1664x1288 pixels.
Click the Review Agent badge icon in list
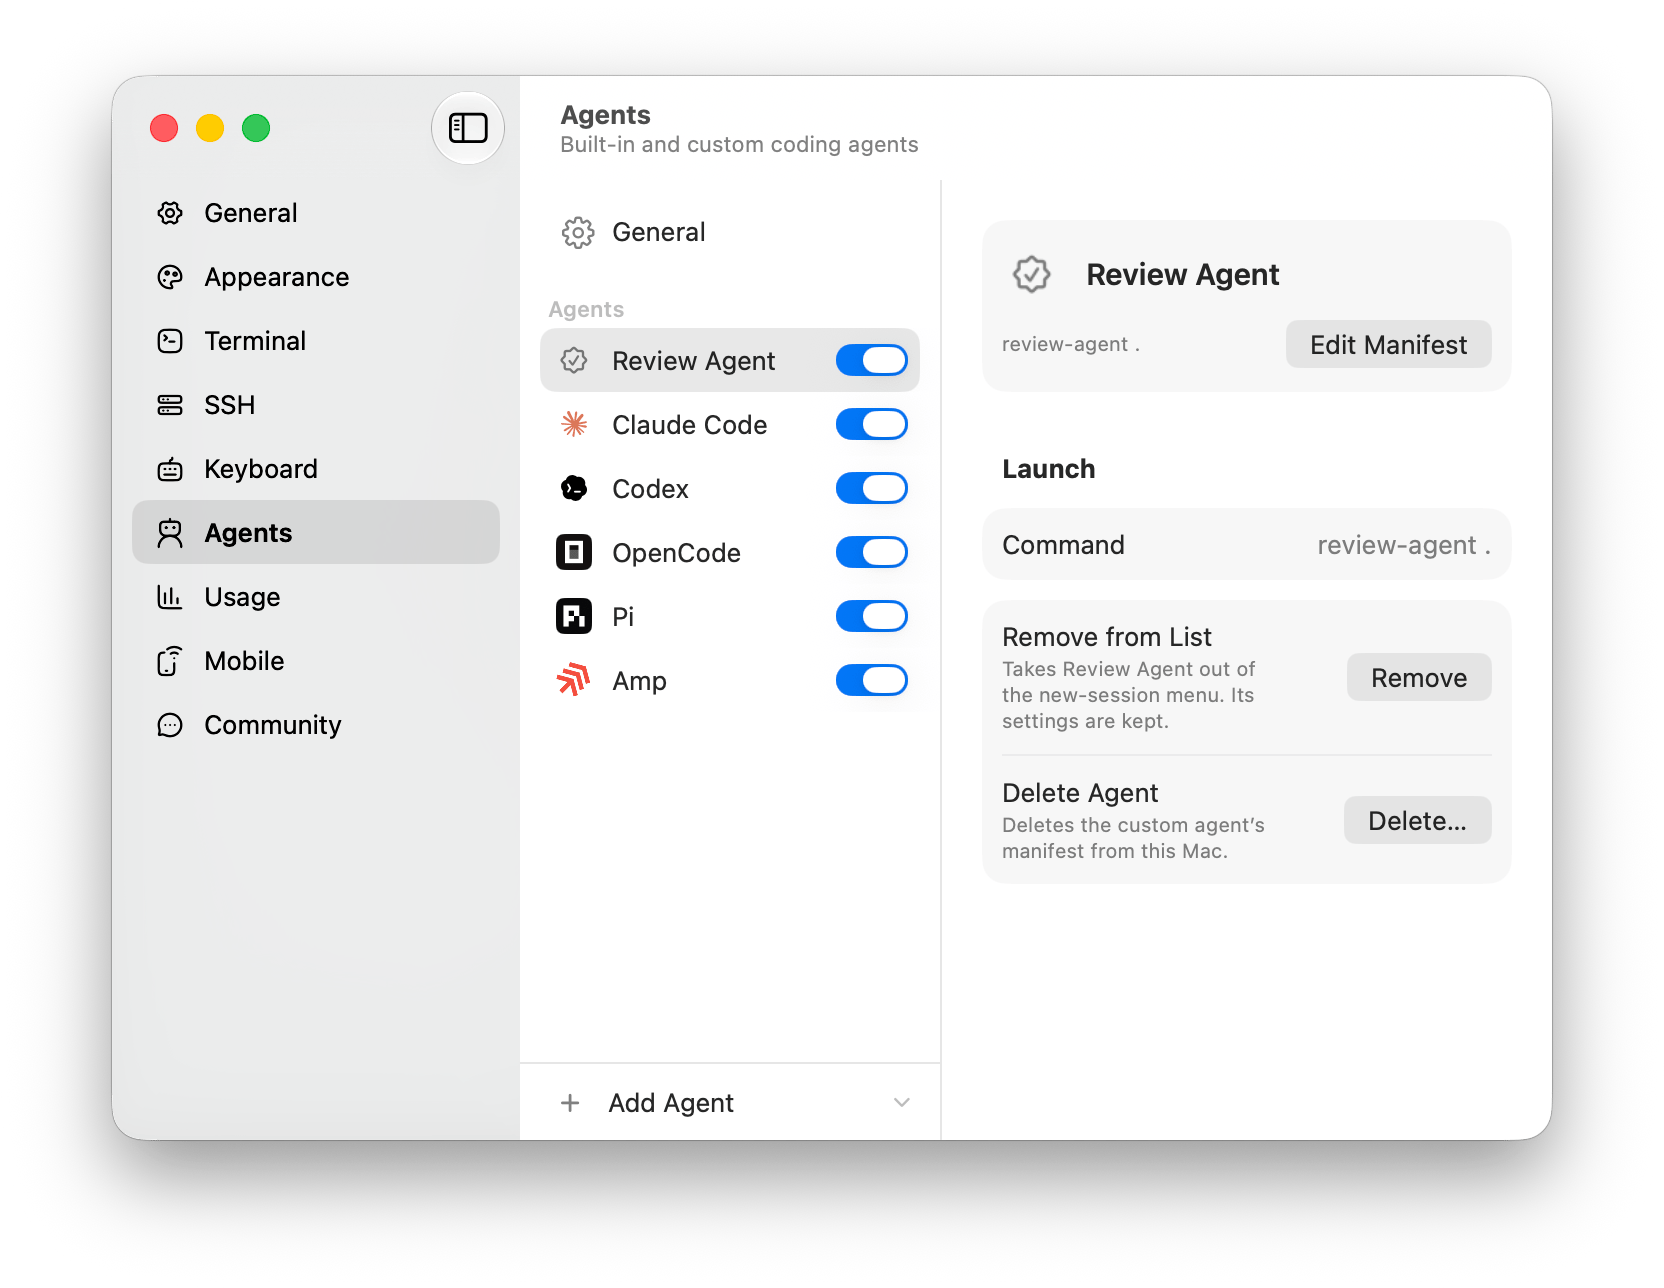point(574,360)
